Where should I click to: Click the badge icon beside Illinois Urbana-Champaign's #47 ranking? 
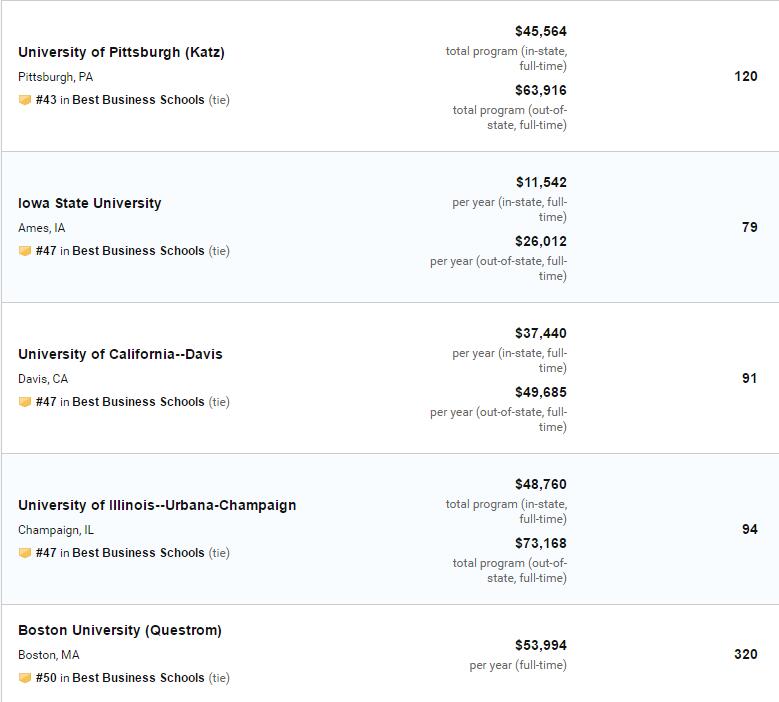coord(25,553)
